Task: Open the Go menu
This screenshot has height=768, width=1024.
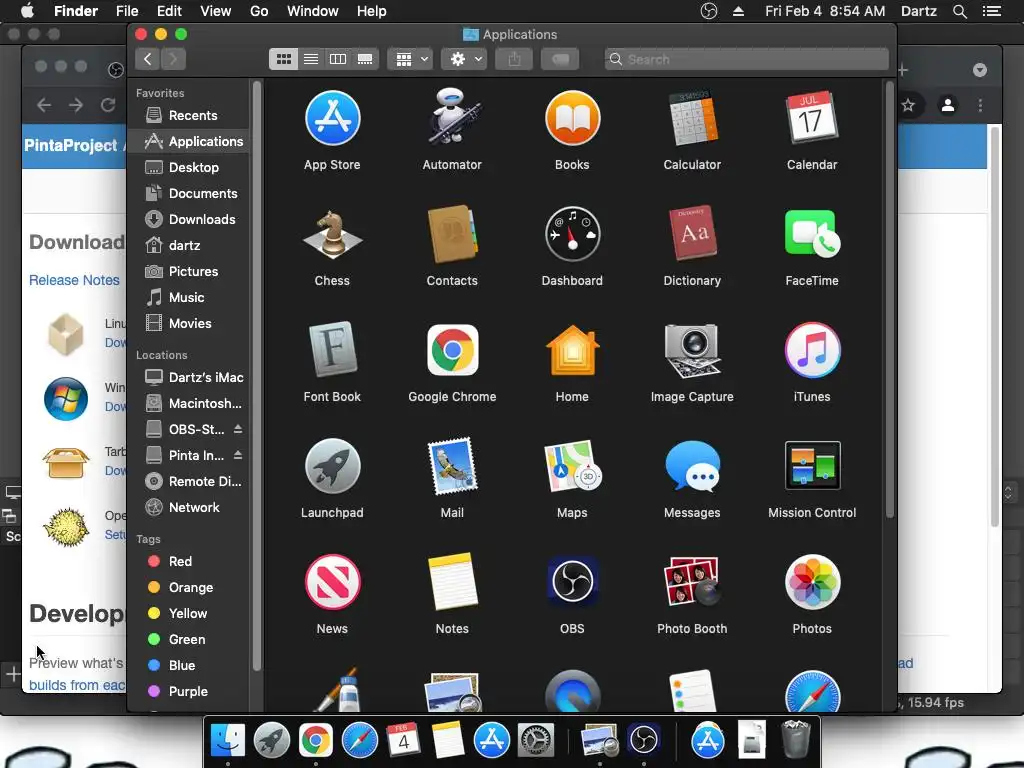Action: [259, 11]
